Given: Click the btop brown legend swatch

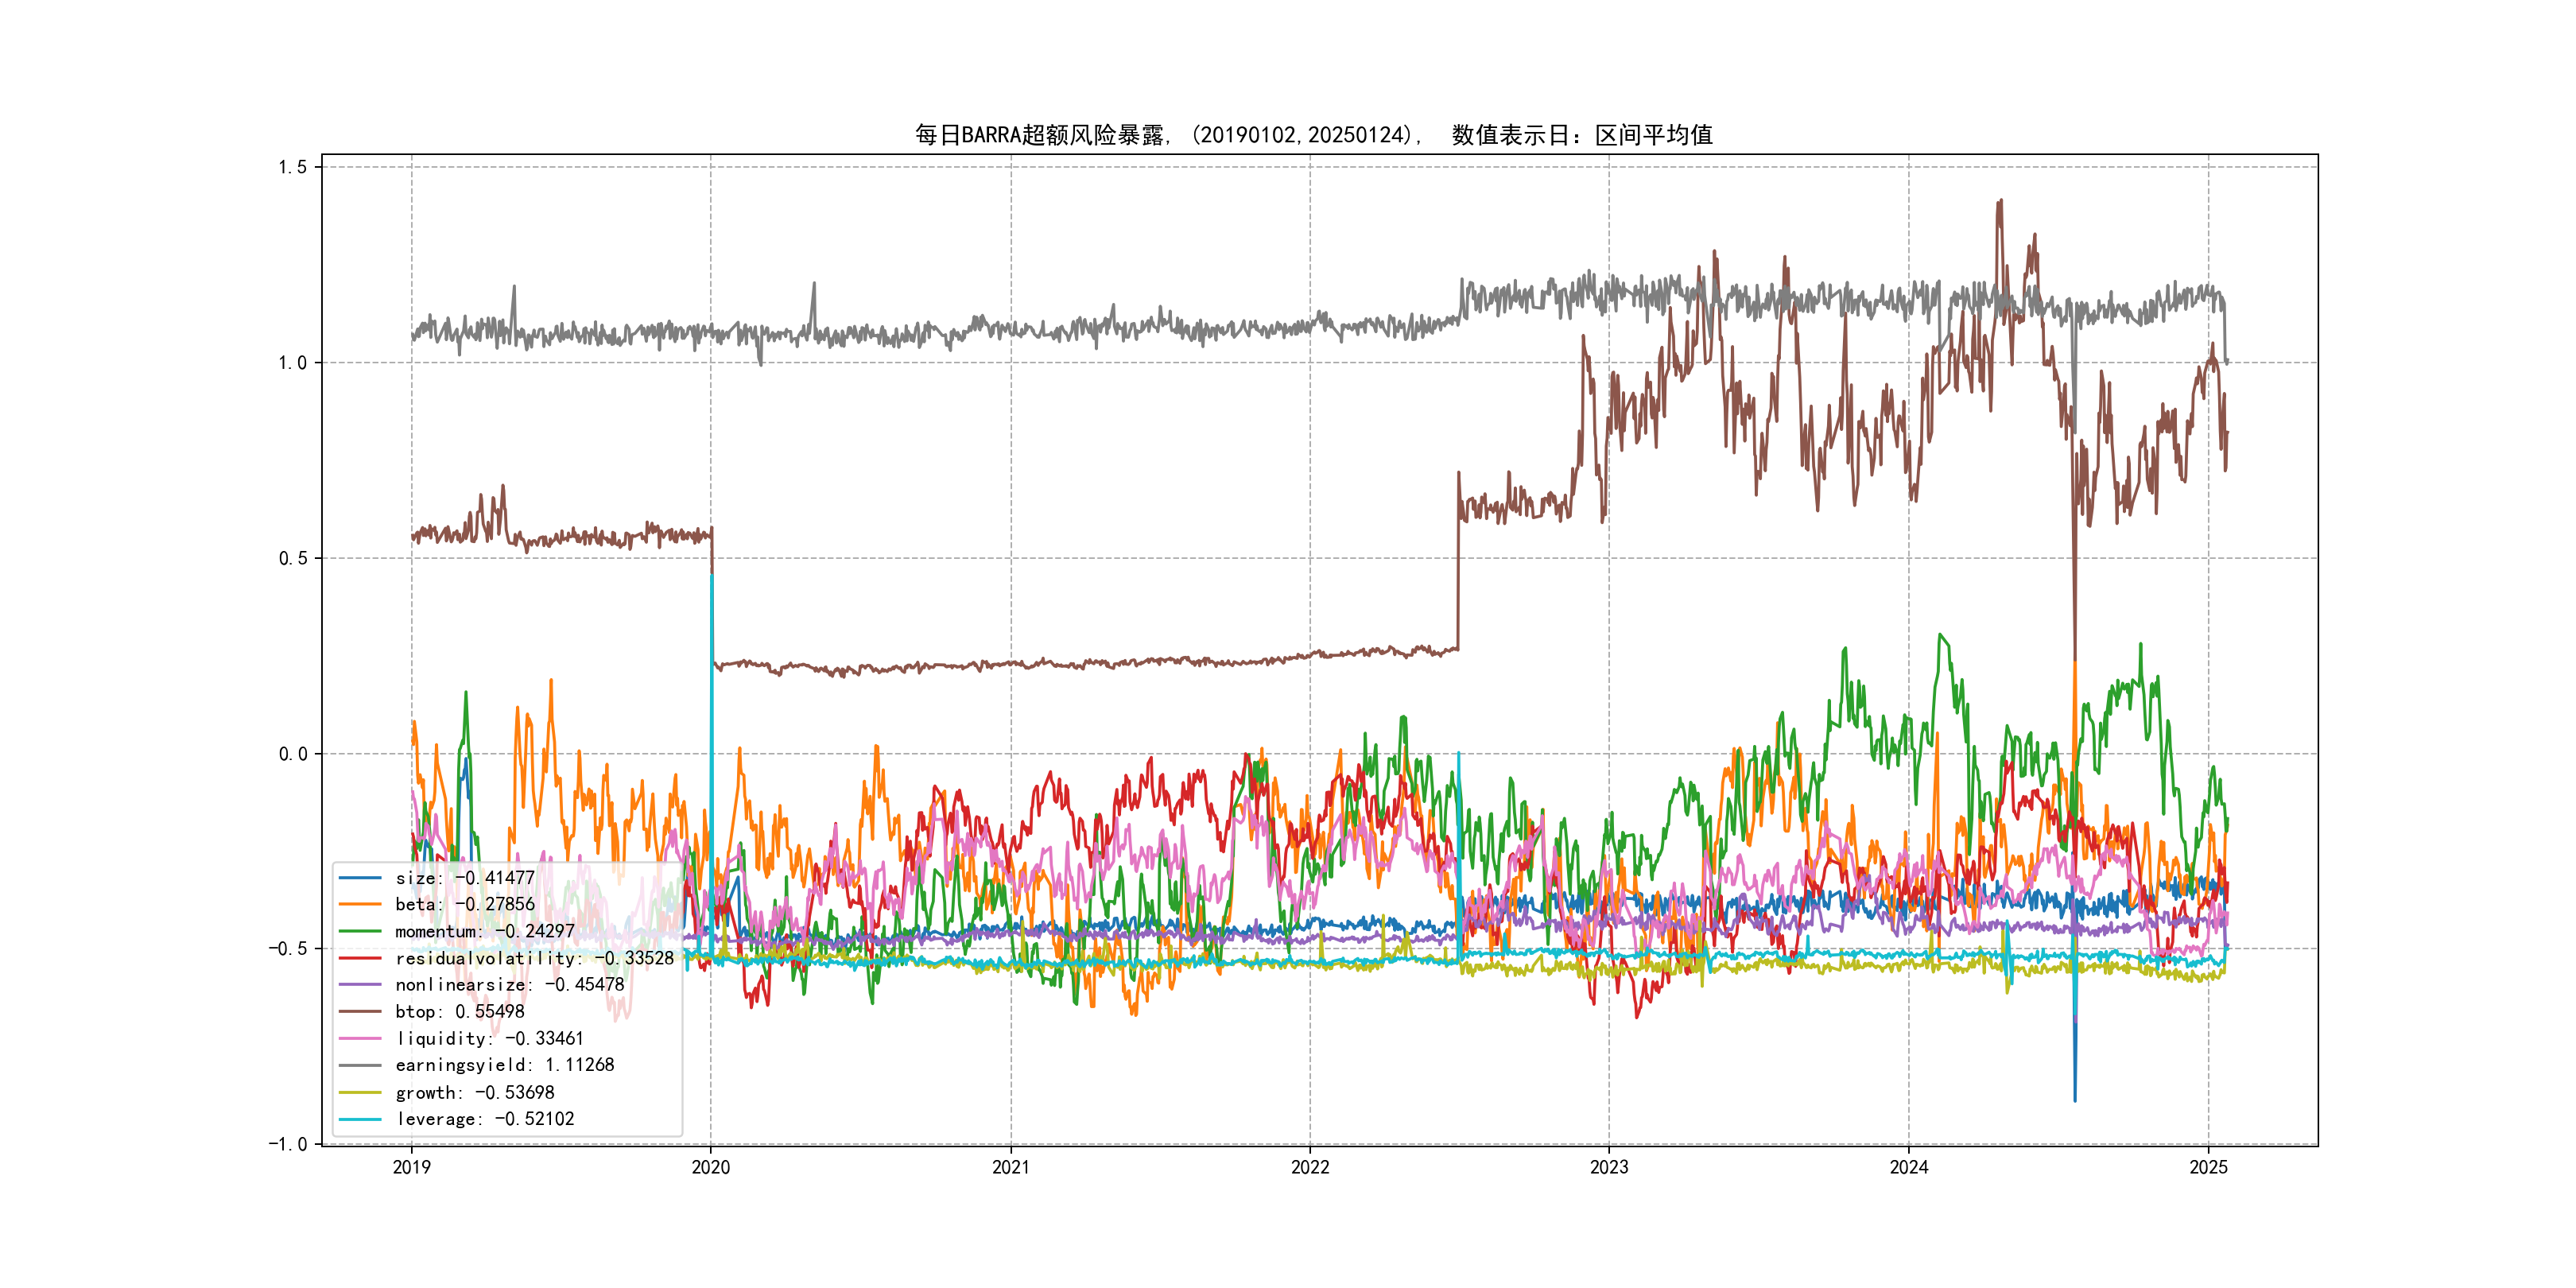Looking at the screenshot, I should click(360, 1011).
